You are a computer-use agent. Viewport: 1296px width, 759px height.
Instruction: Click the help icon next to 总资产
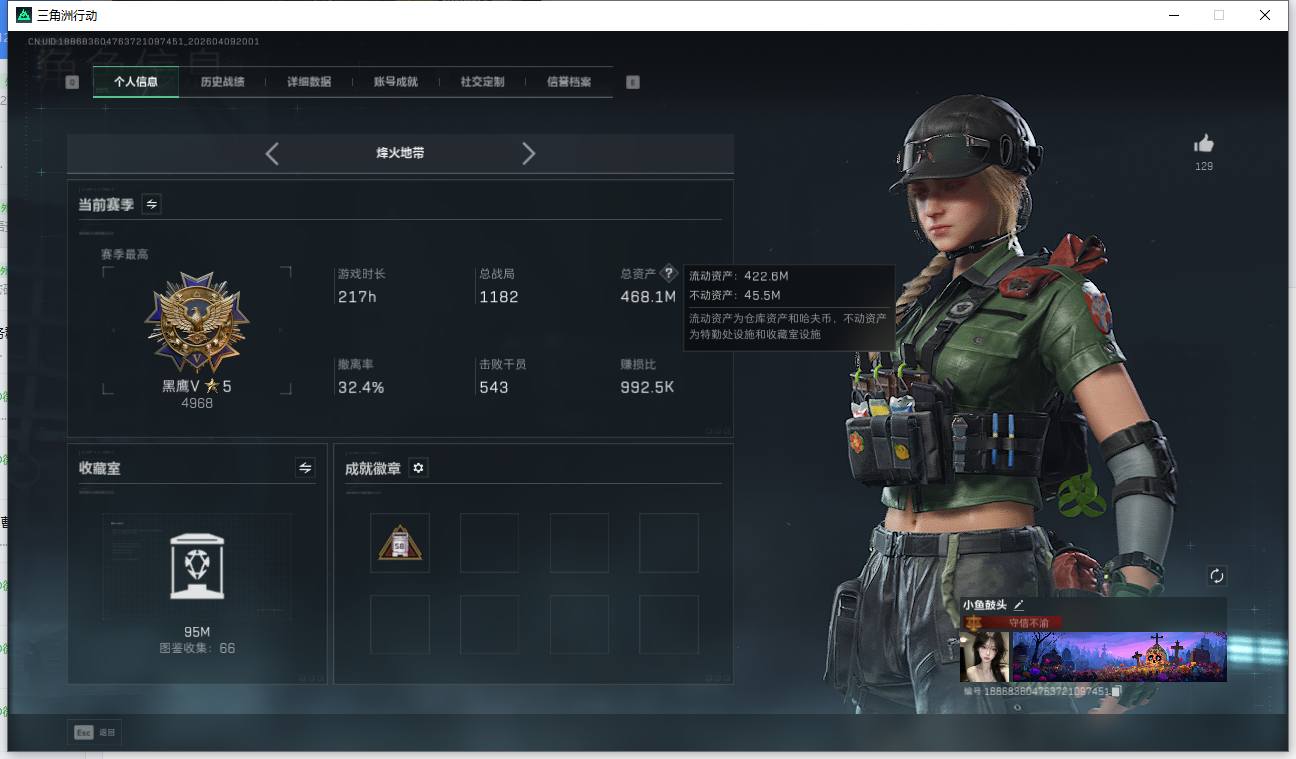point(668,272)
